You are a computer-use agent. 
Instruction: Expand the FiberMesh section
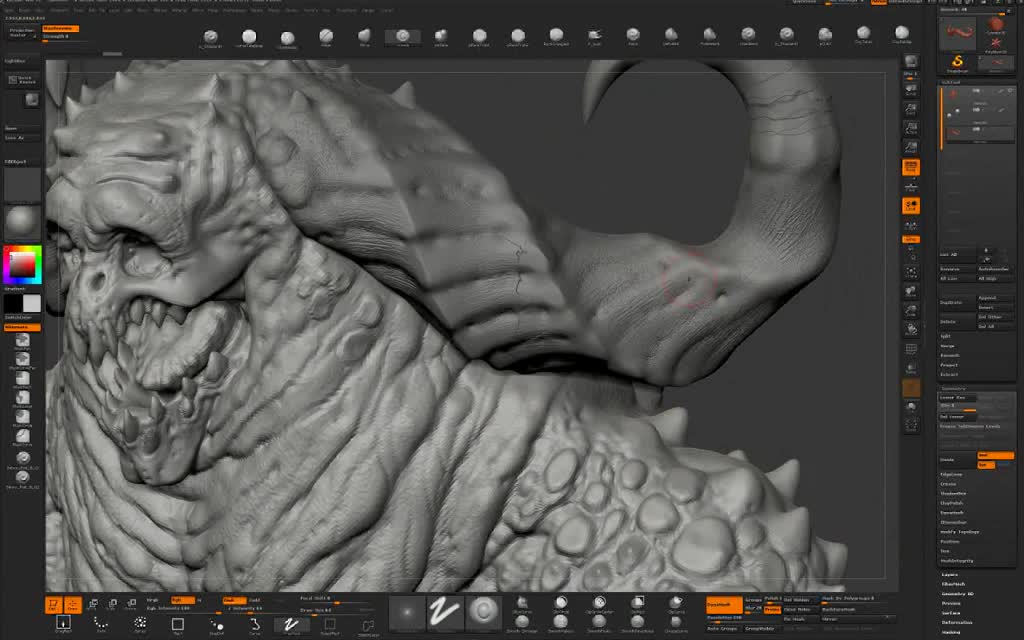[x=953, y=584]
